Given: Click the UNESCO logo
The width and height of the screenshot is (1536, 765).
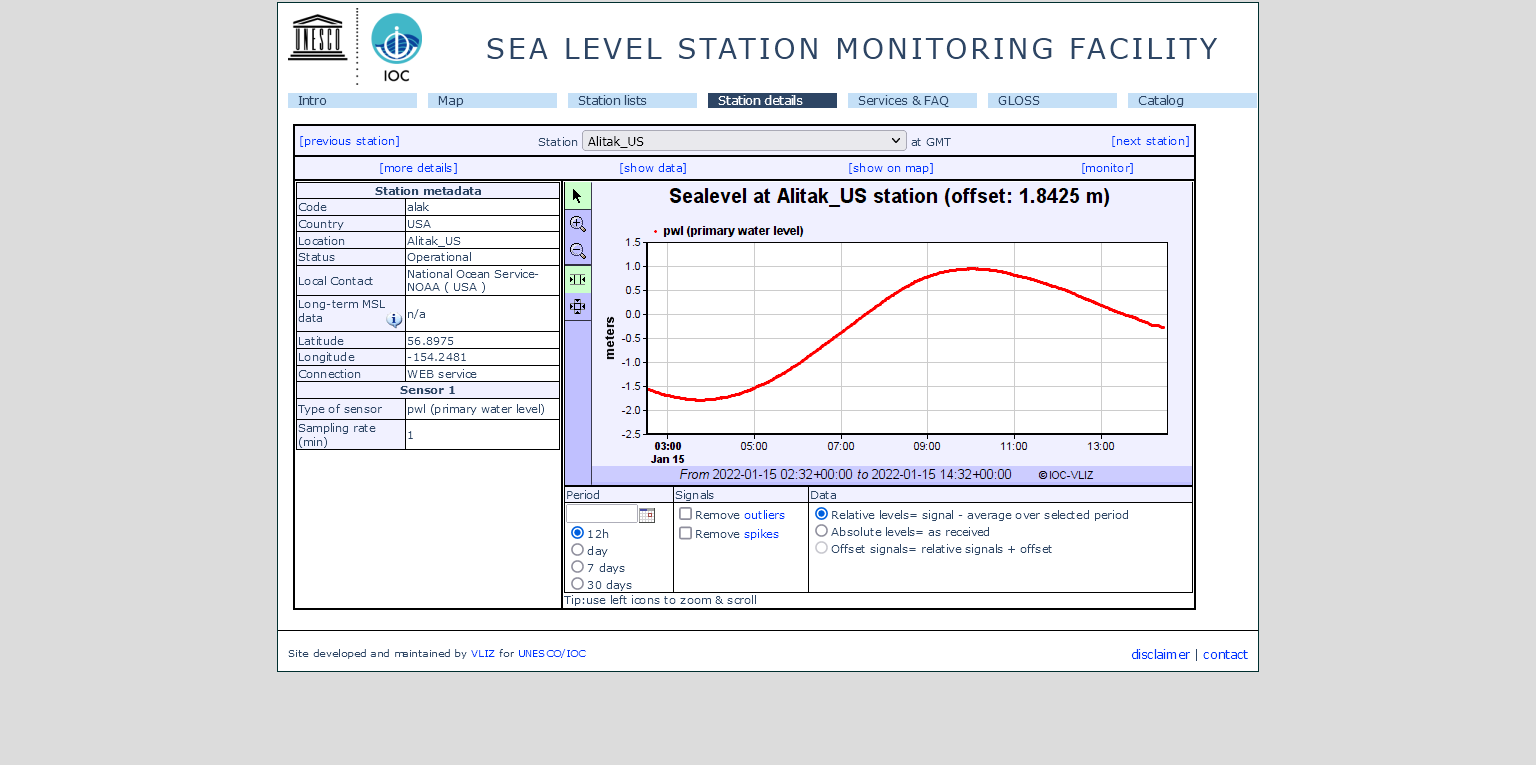Looking at the screenshot, I should tap(318, 37).
